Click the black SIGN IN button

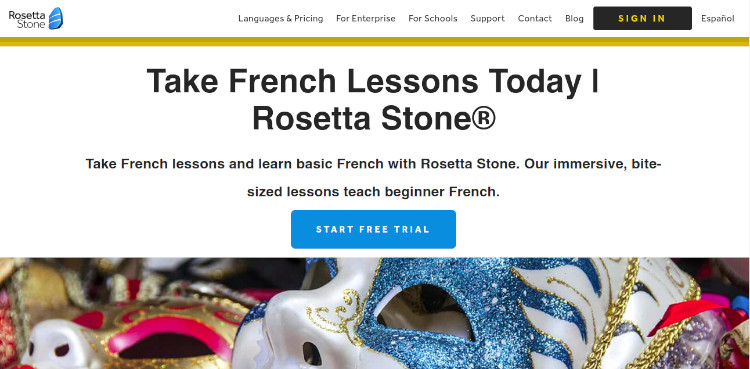(642, 18)
